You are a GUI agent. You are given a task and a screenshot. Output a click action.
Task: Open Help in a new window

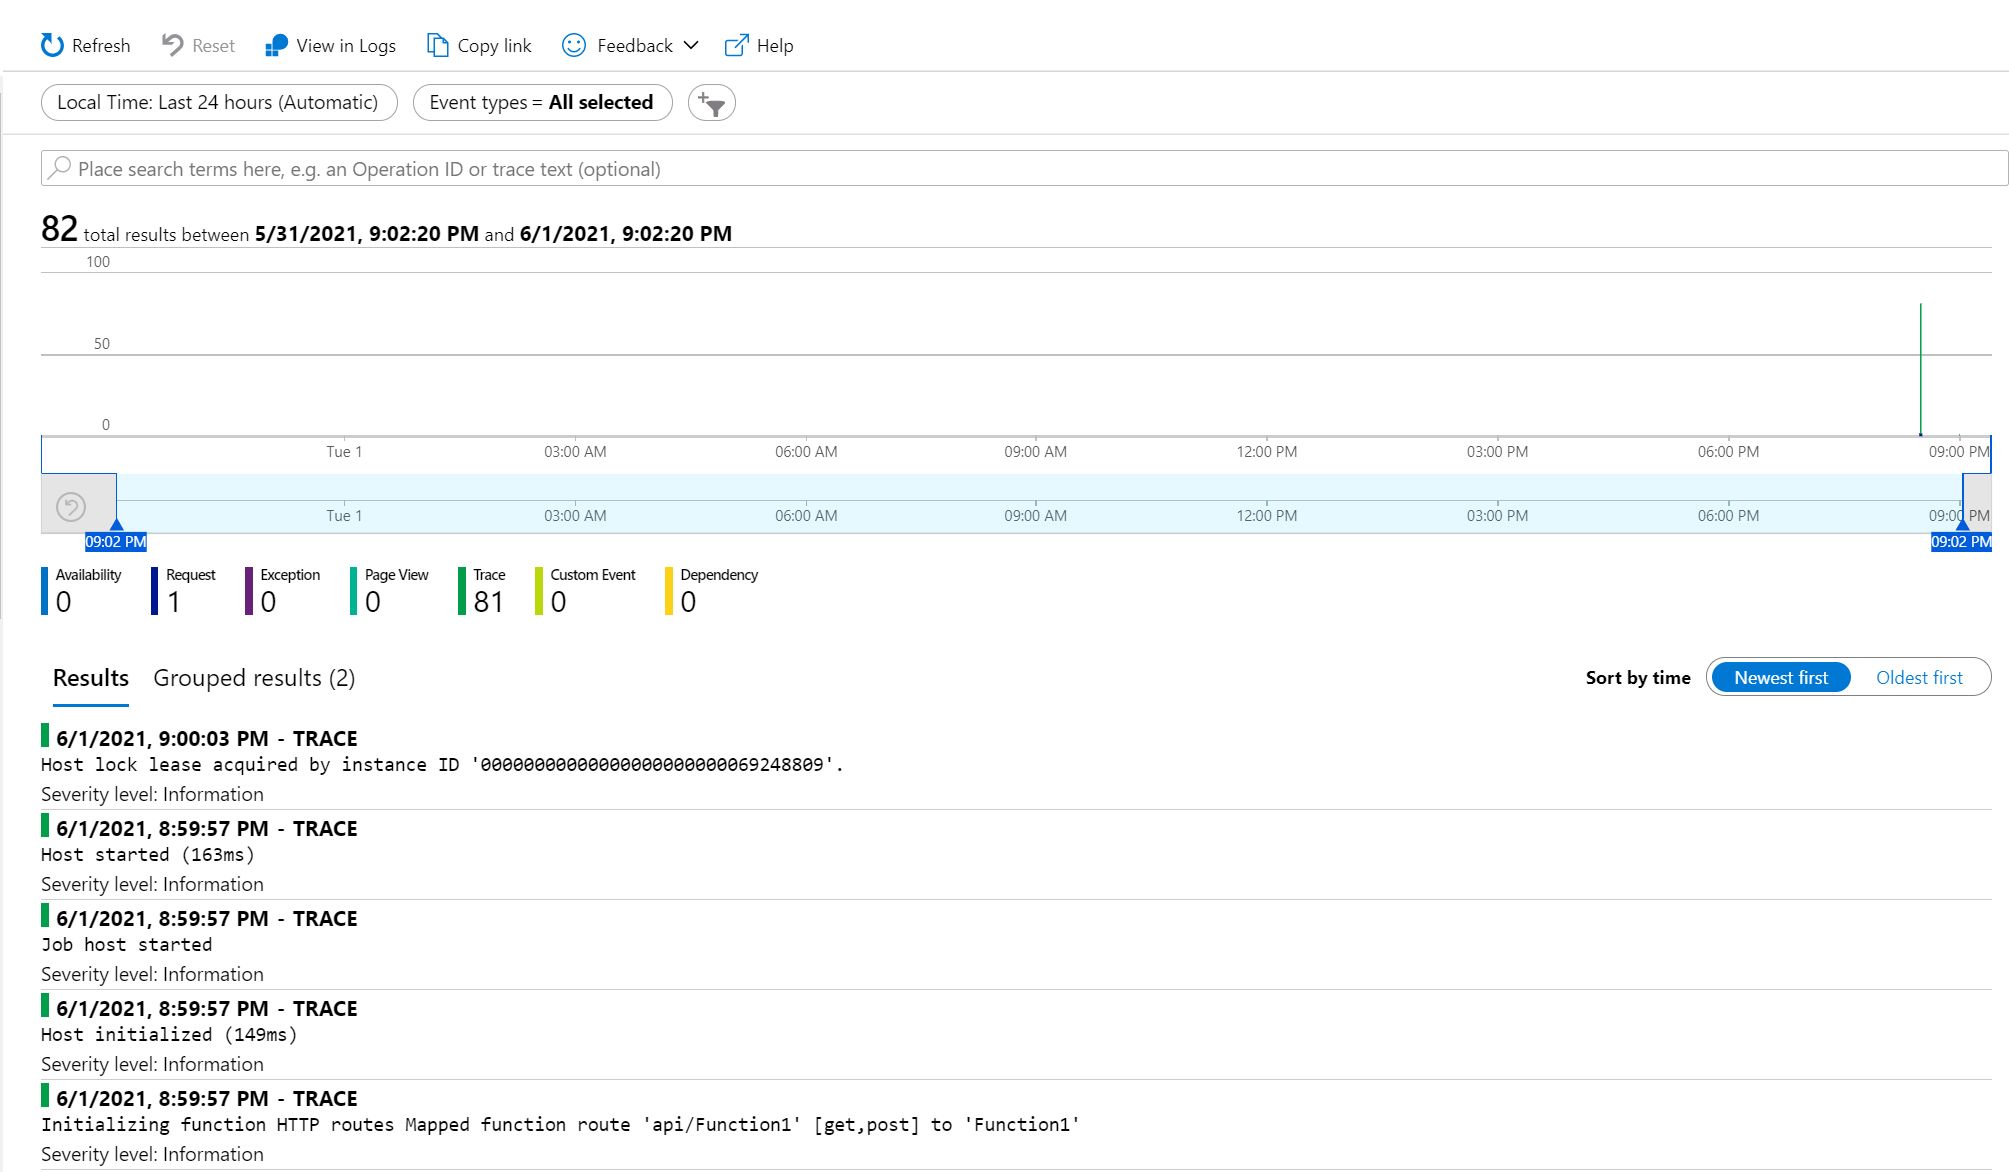[736, 44]
